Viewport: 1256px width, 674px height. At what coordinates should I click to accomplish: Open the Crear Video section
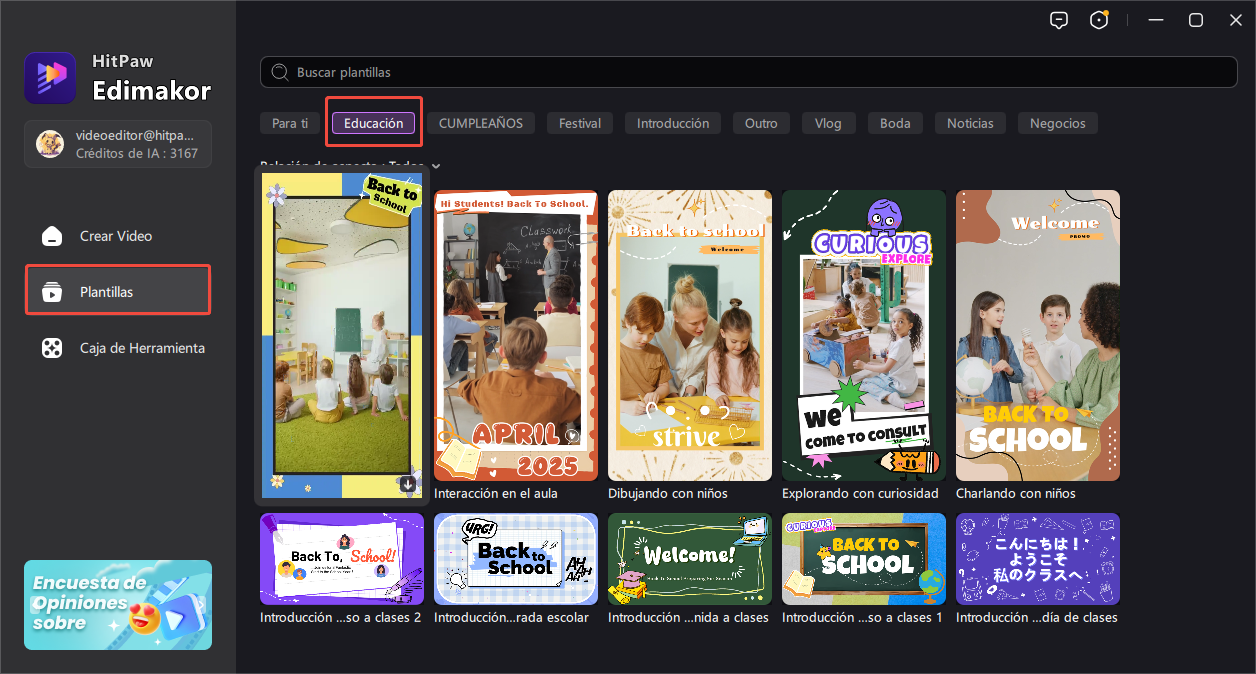click(118, 236)
